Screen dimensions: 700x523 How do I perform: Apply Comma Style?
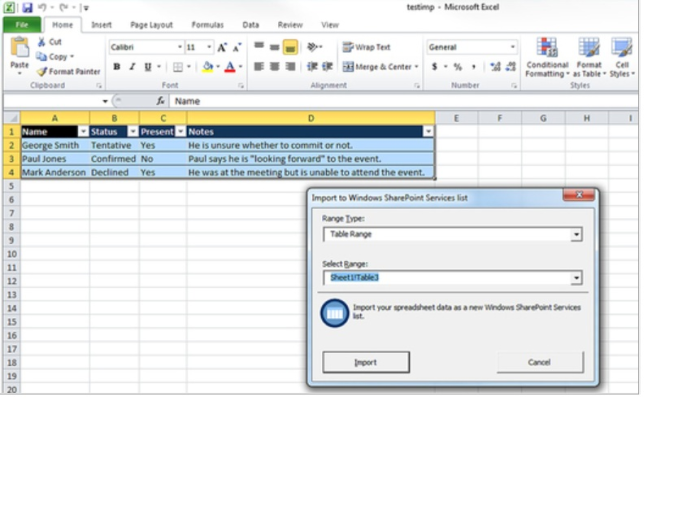(x=473, y=67)
